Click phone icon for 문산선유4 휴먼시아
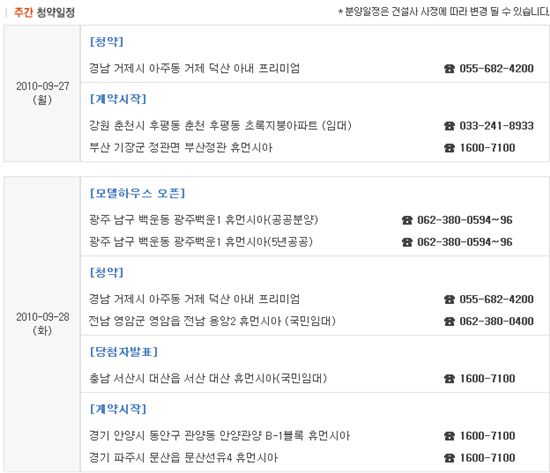 click(x=449, y=458)
